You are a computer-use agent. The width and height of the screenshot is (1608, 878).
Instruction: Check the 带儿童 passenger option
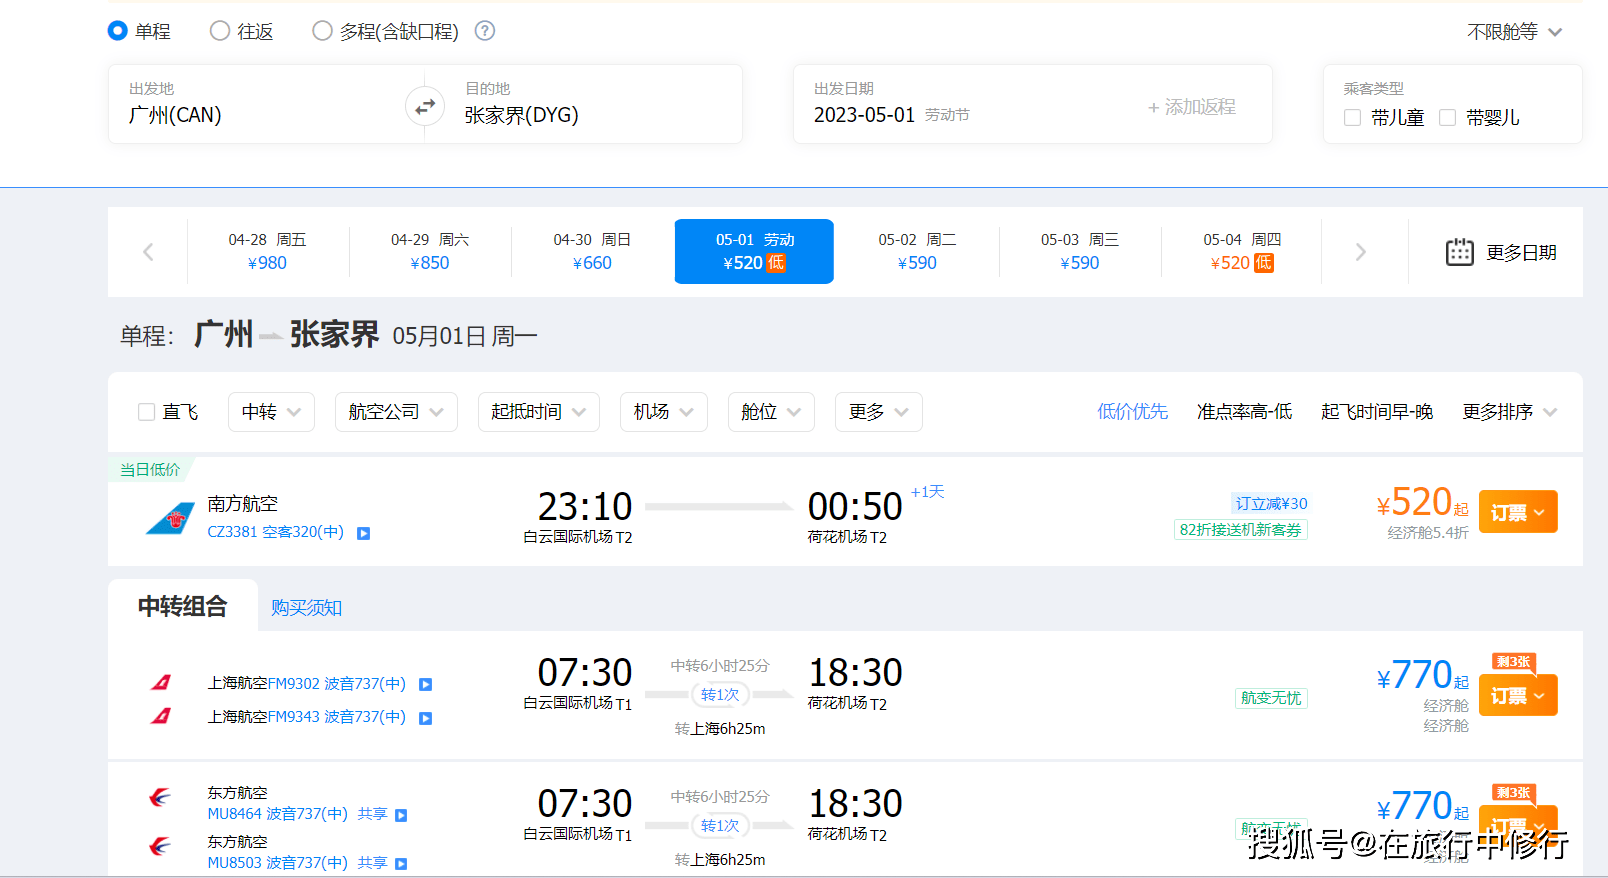[x=1353, y=118]
